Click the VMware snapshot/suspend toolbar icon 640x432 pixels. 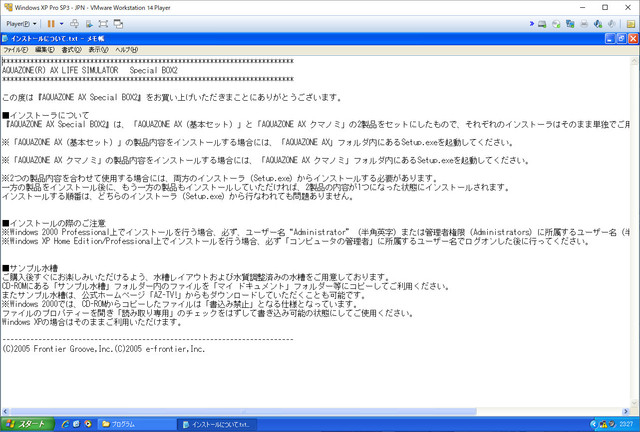(89, 24)
